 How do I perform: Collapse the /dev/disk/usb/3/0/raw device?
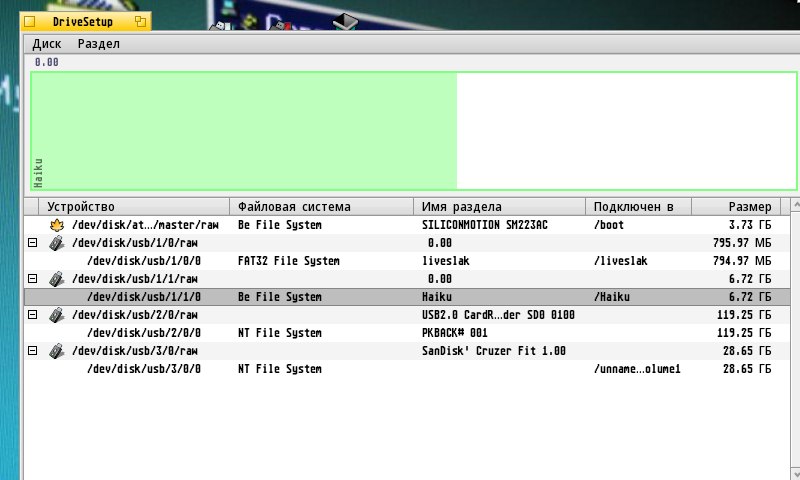(x=32, y=351)
